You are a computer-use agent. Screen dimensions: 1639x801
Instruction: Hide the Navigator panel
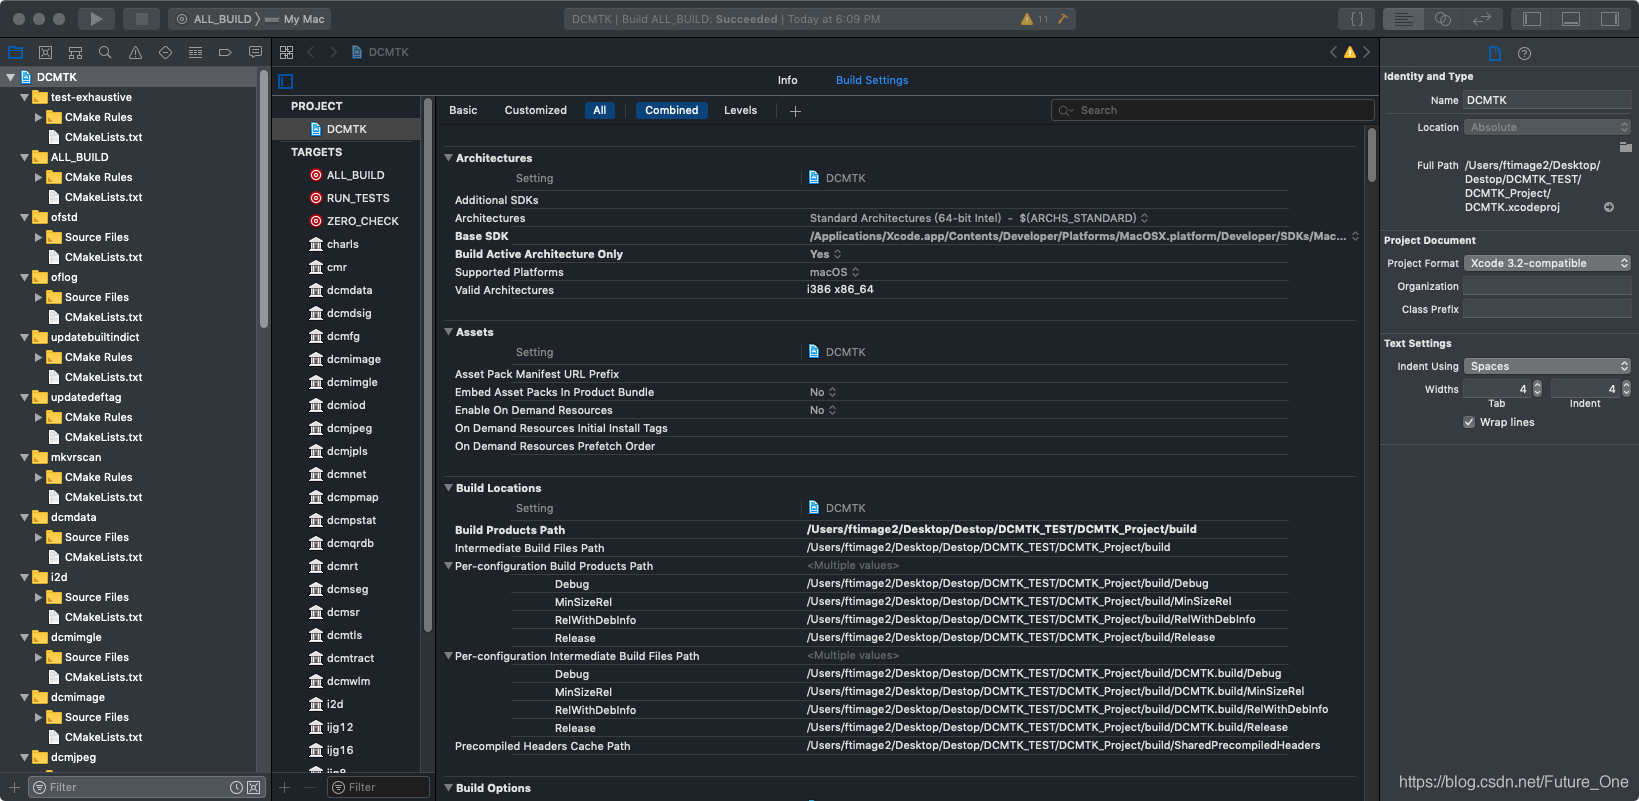(1532, 19)
